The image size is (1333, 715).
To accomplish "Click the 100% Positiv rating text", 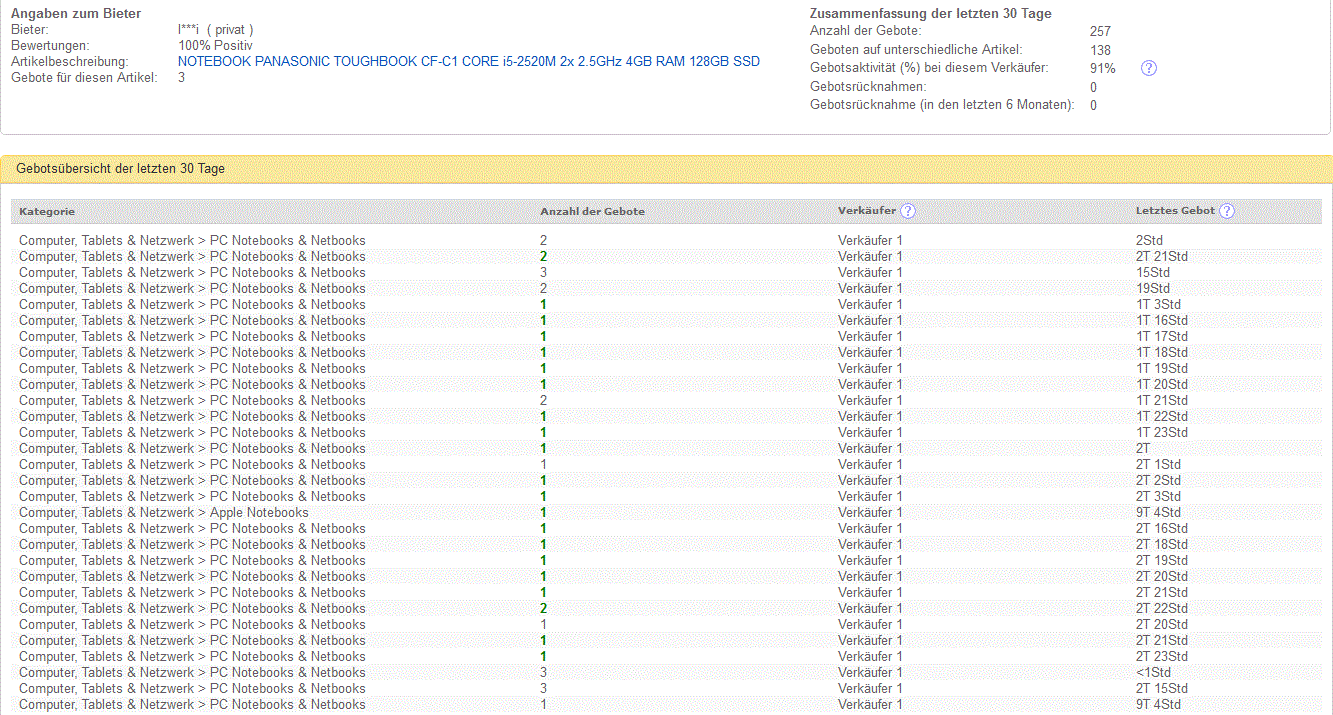I will pos(215,46).
